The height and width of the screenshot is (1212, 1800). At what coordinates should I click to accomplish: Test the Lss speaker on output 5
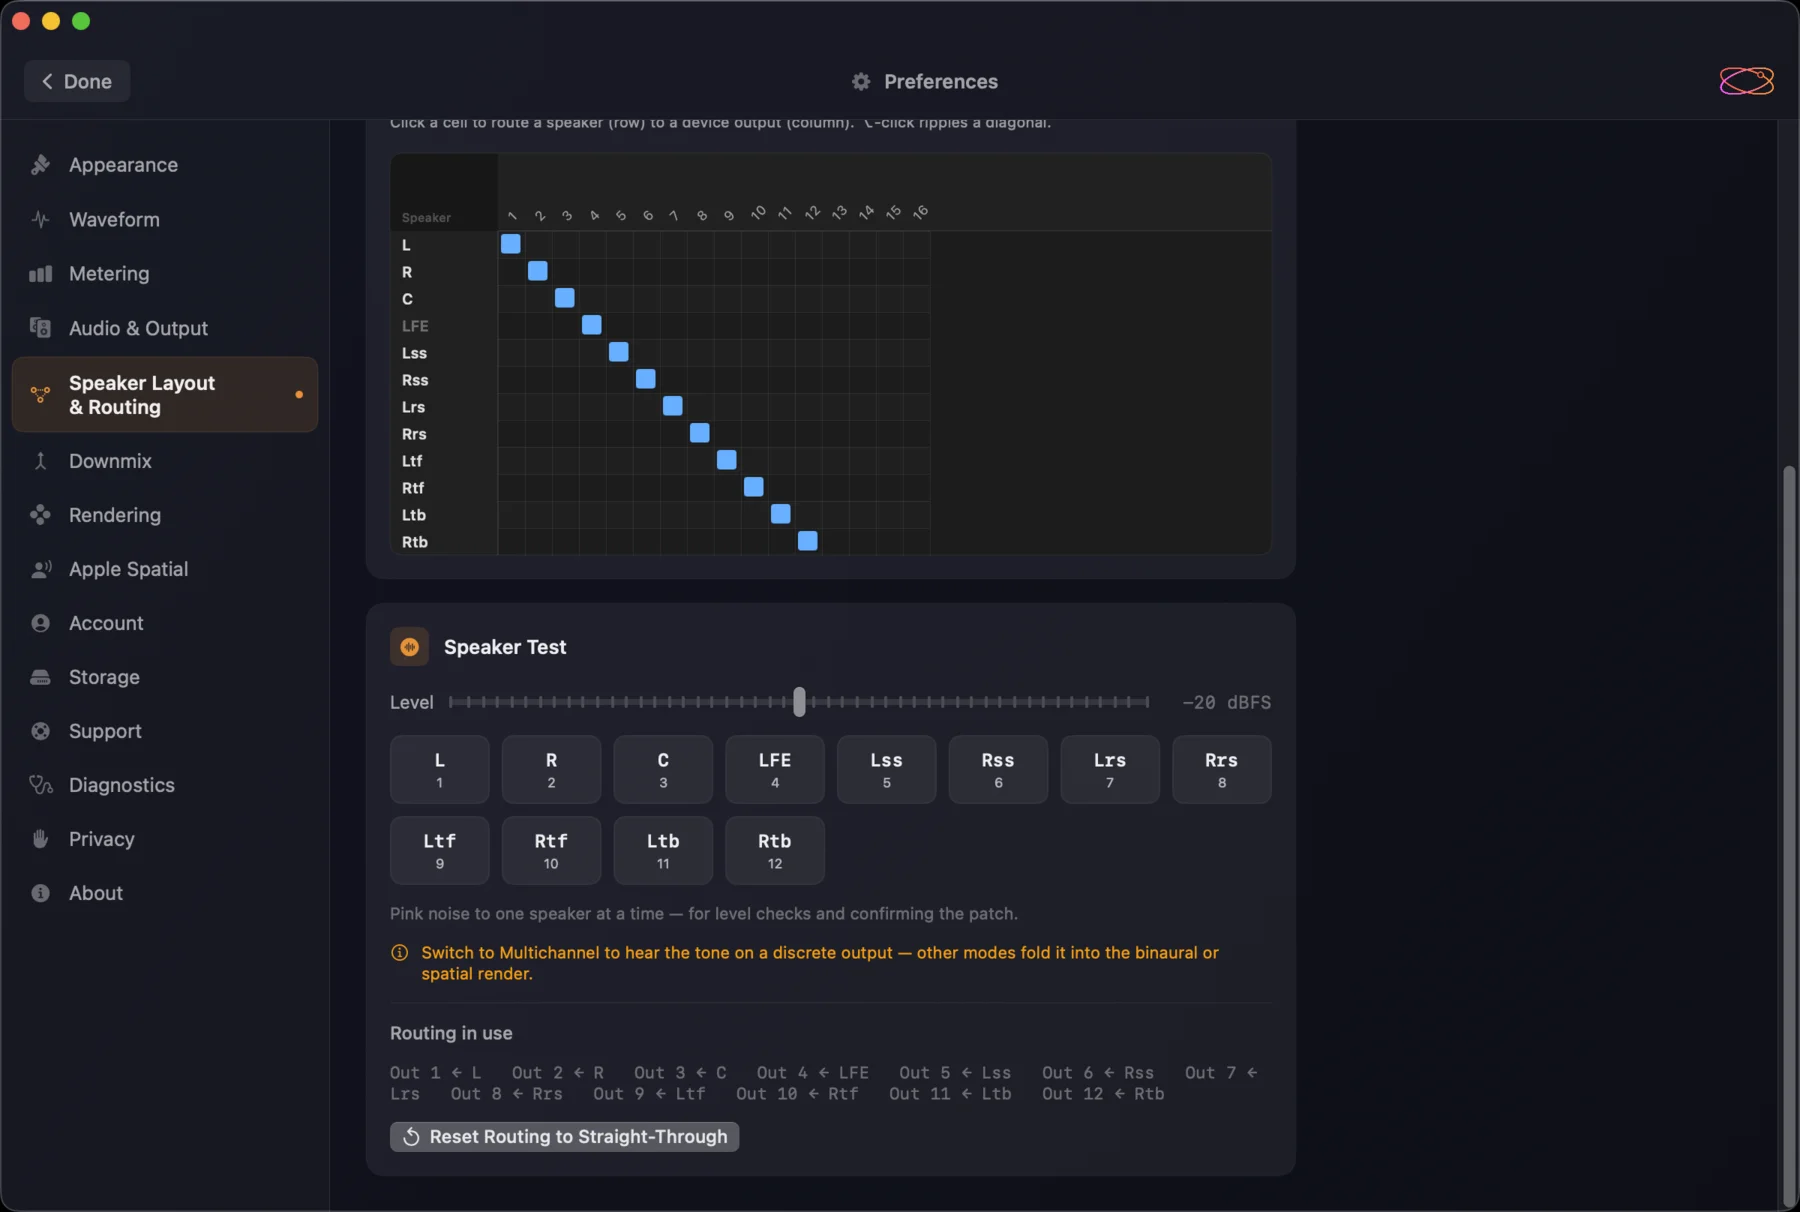(x=886, y=770)
